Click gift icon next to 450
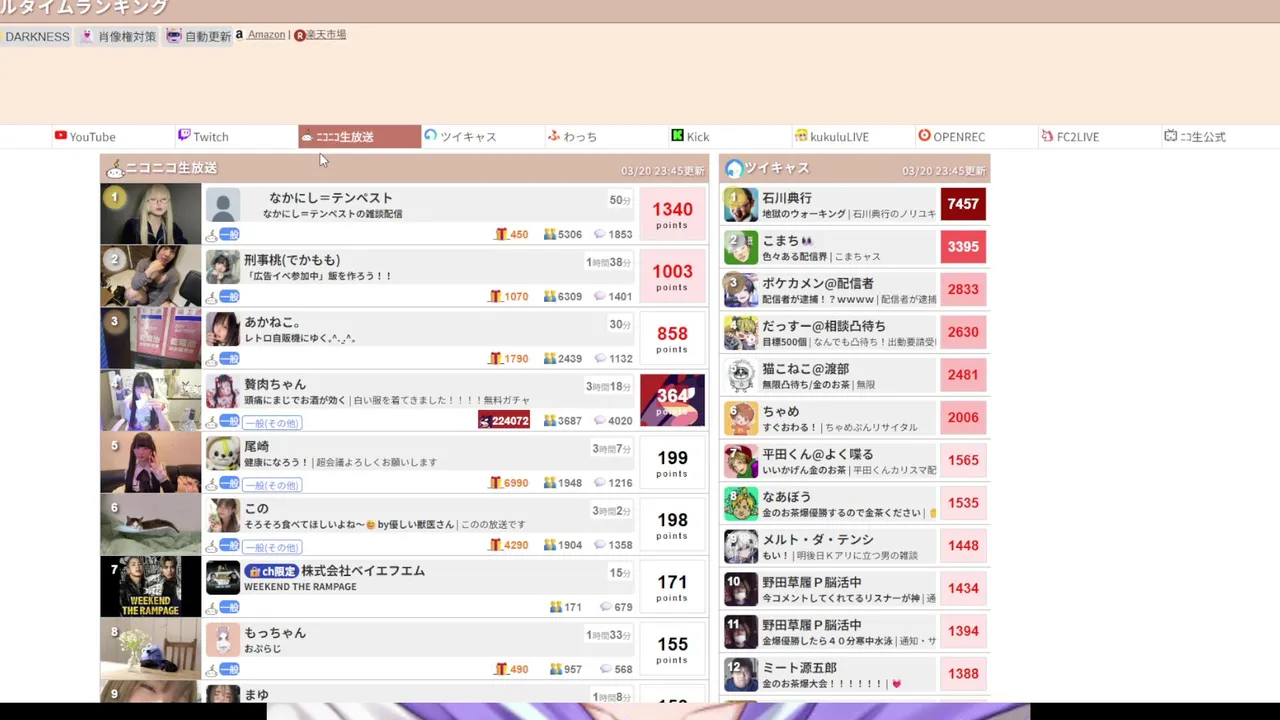The image size is (1280, 720). [502, 234]
